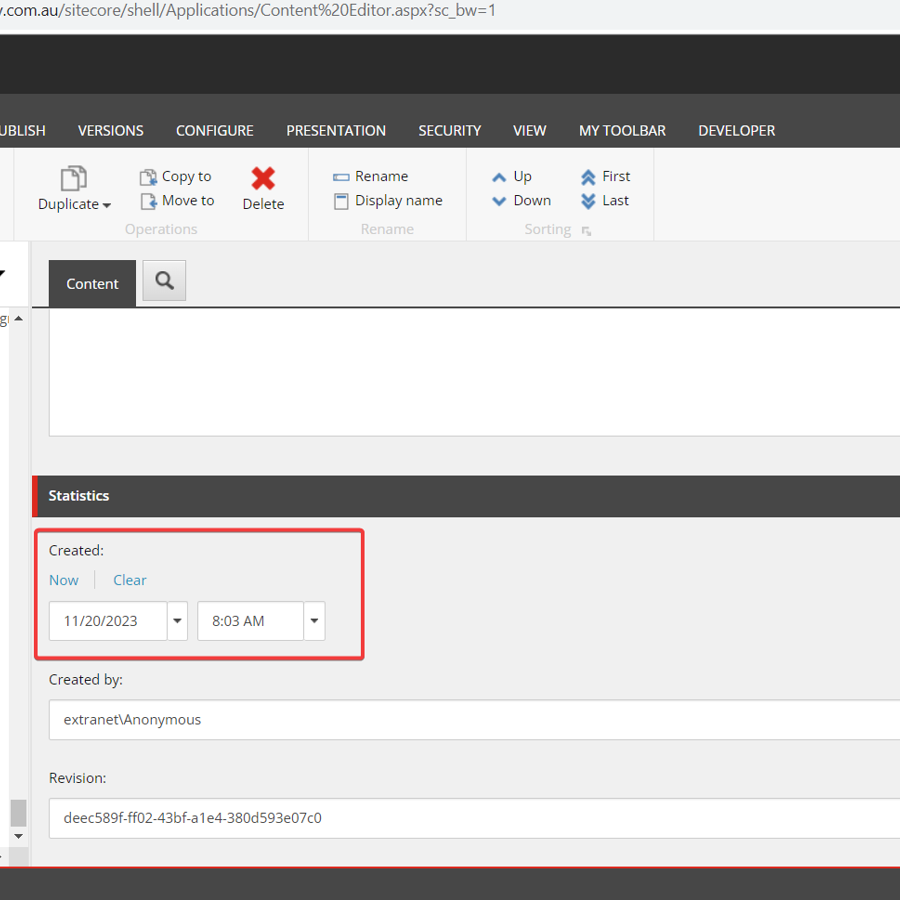Image resolution: width=900 pixels, height=900 pixels.
Task: Click the empty text area above Statistics
Action: pos(474,373)
